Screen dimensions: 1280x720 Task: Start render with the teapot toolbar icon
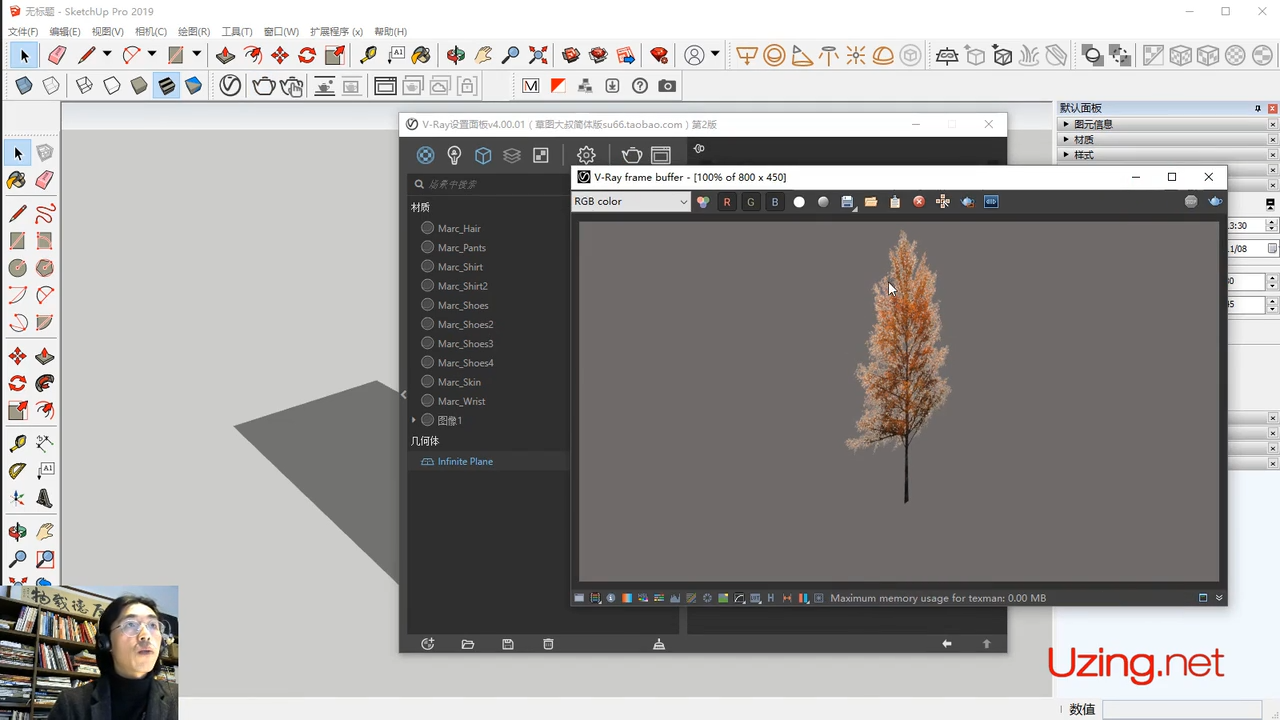click(264, 86)
